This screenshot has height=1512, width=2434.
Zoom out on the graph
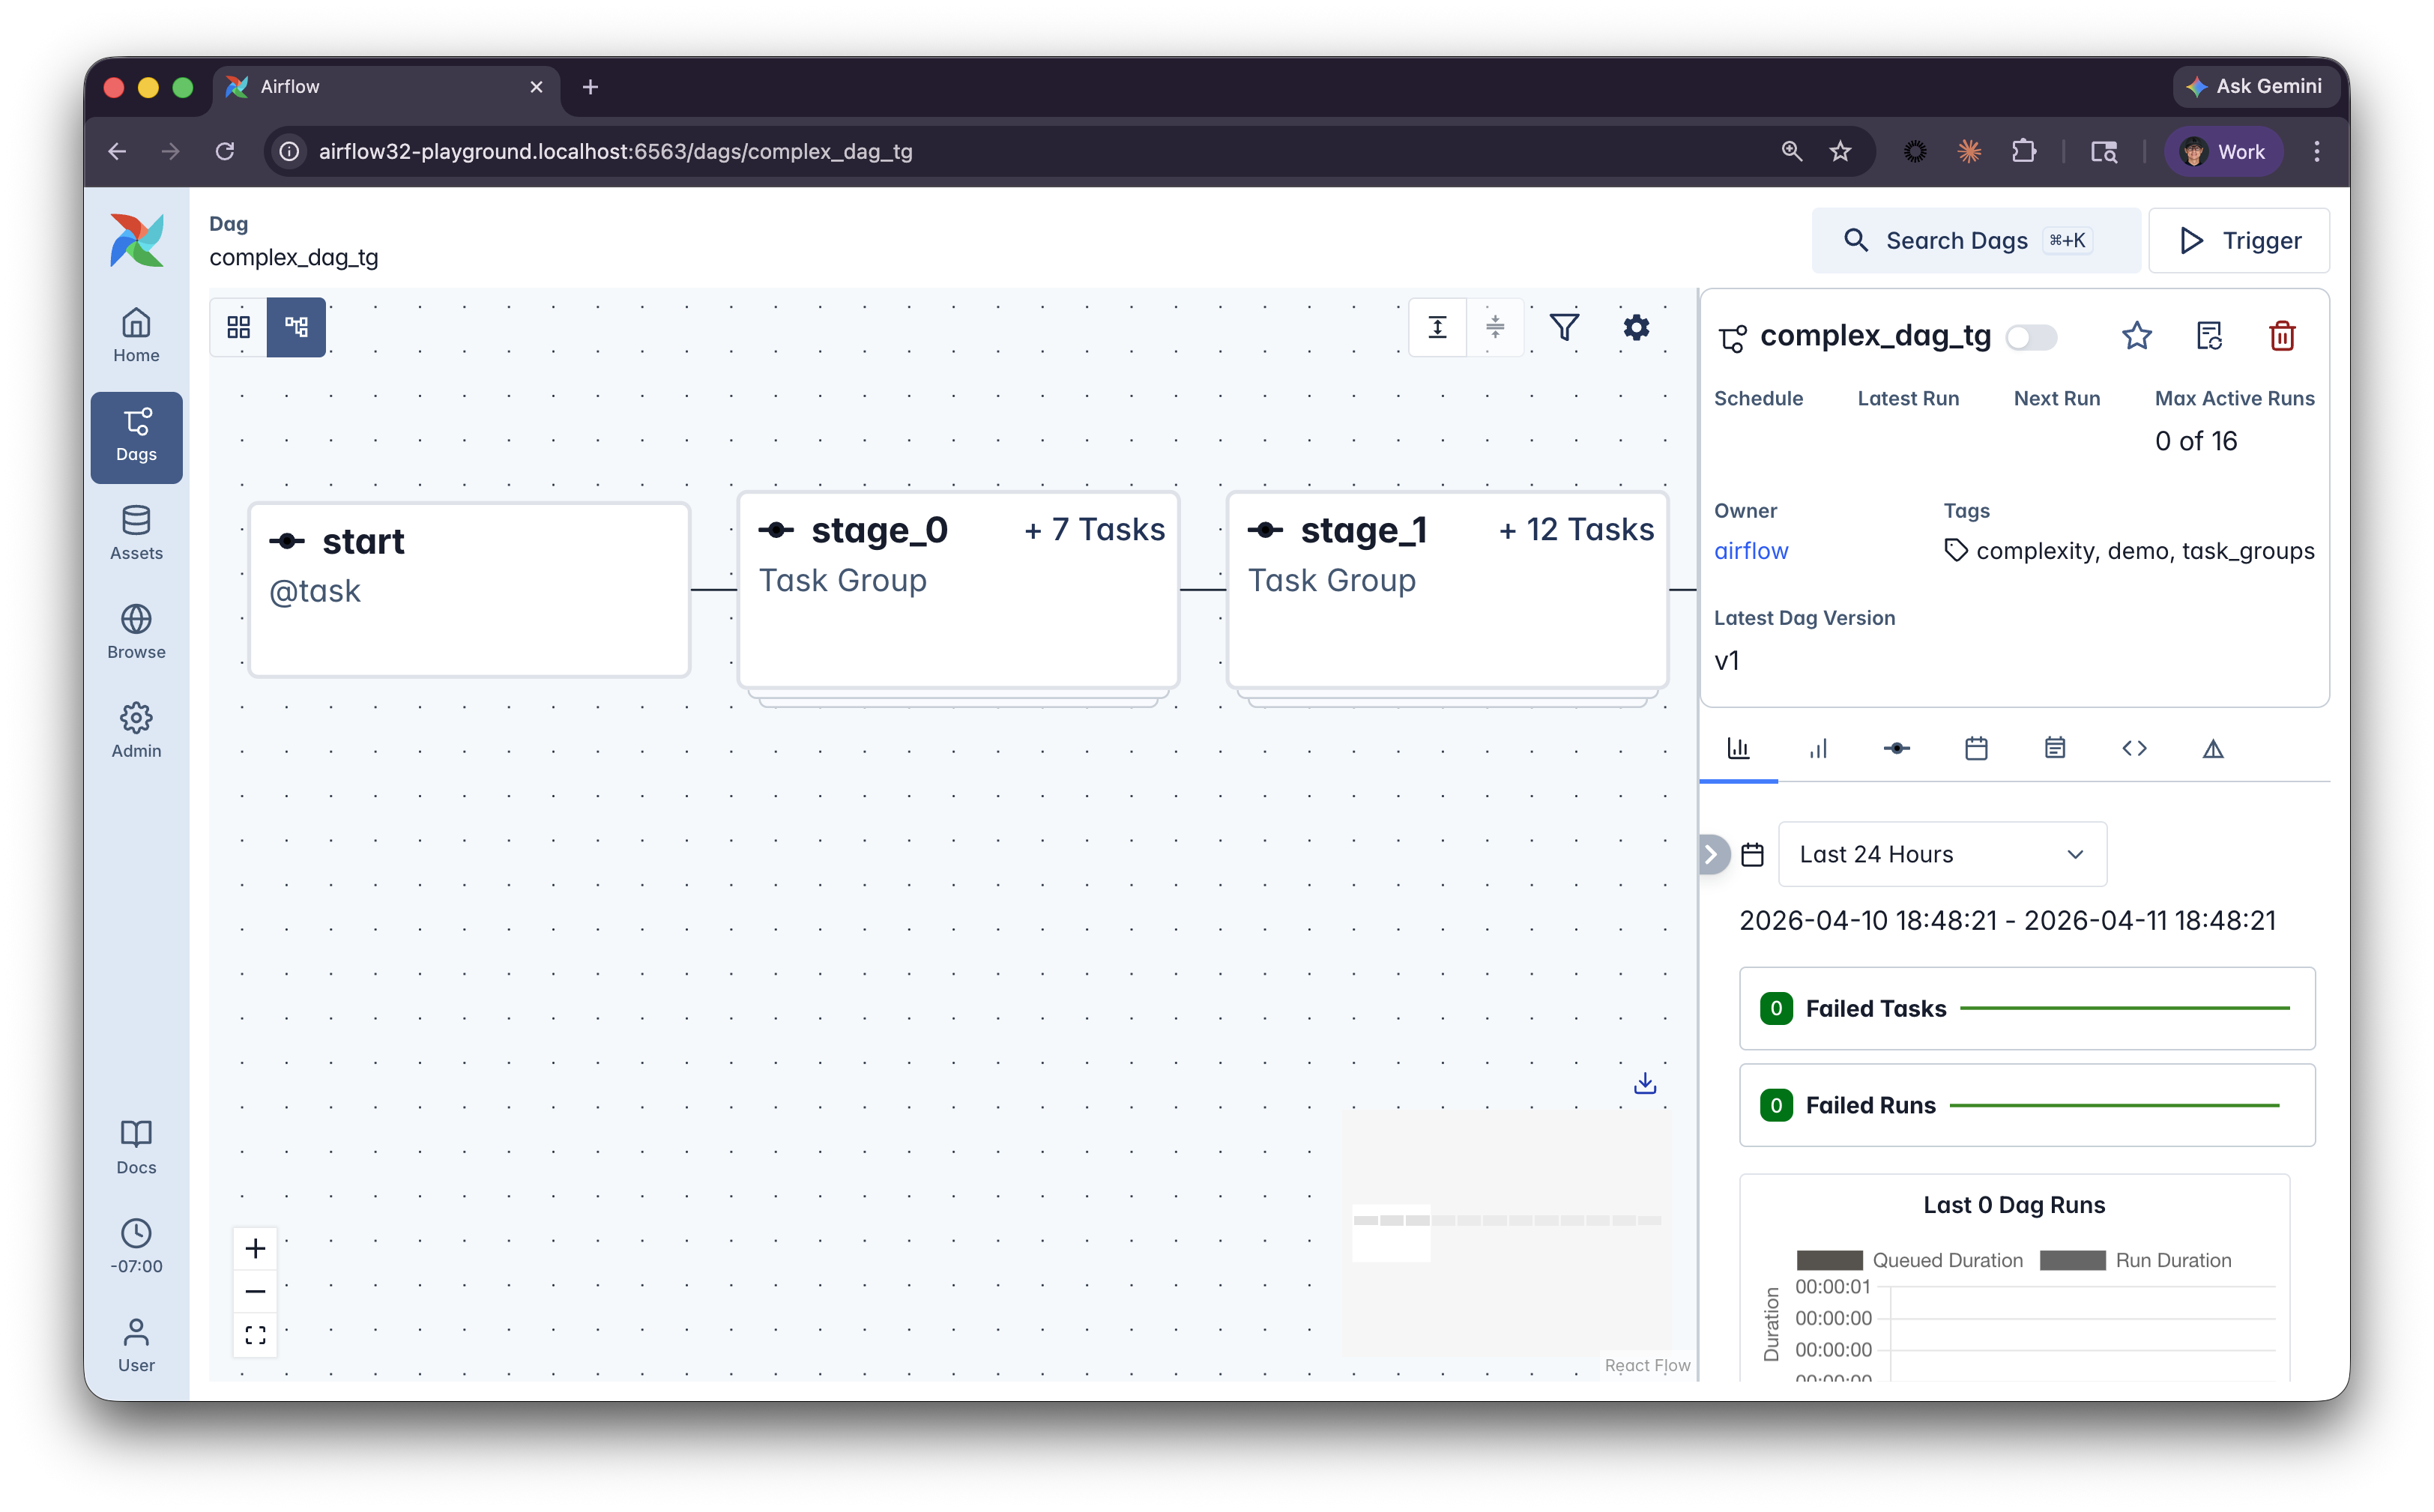(255, 1292)
